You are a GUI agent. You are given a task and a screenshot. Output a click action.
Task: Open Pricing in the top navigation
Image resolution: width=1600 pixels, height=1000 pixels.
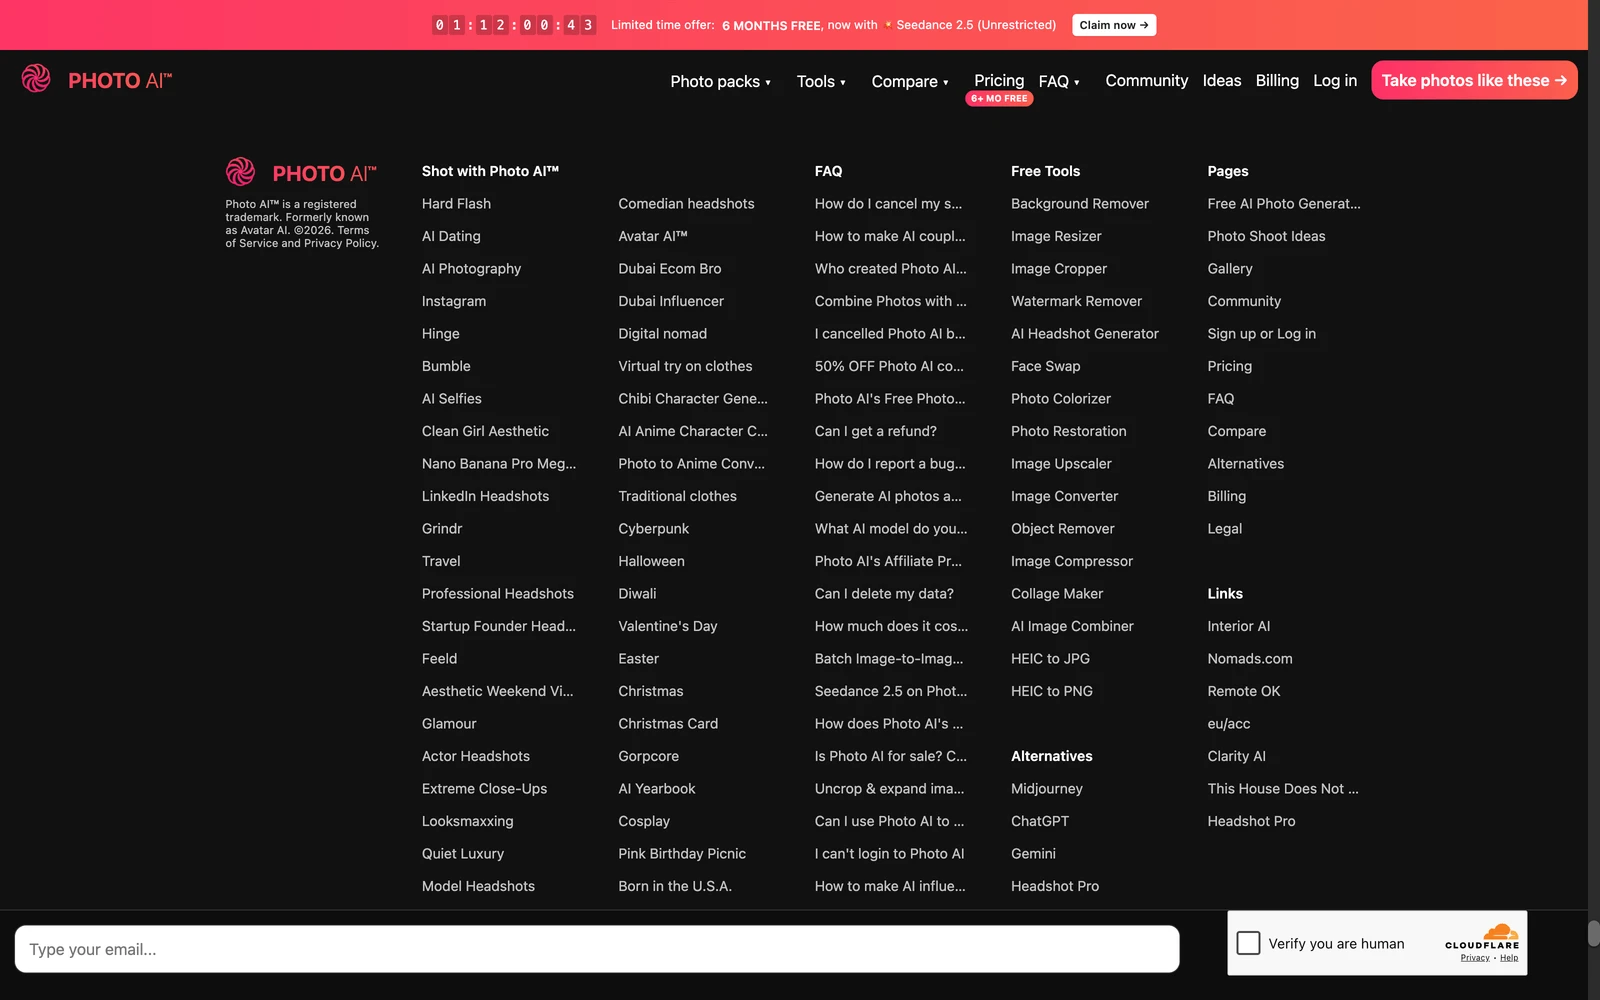click(x=999, y=80)
